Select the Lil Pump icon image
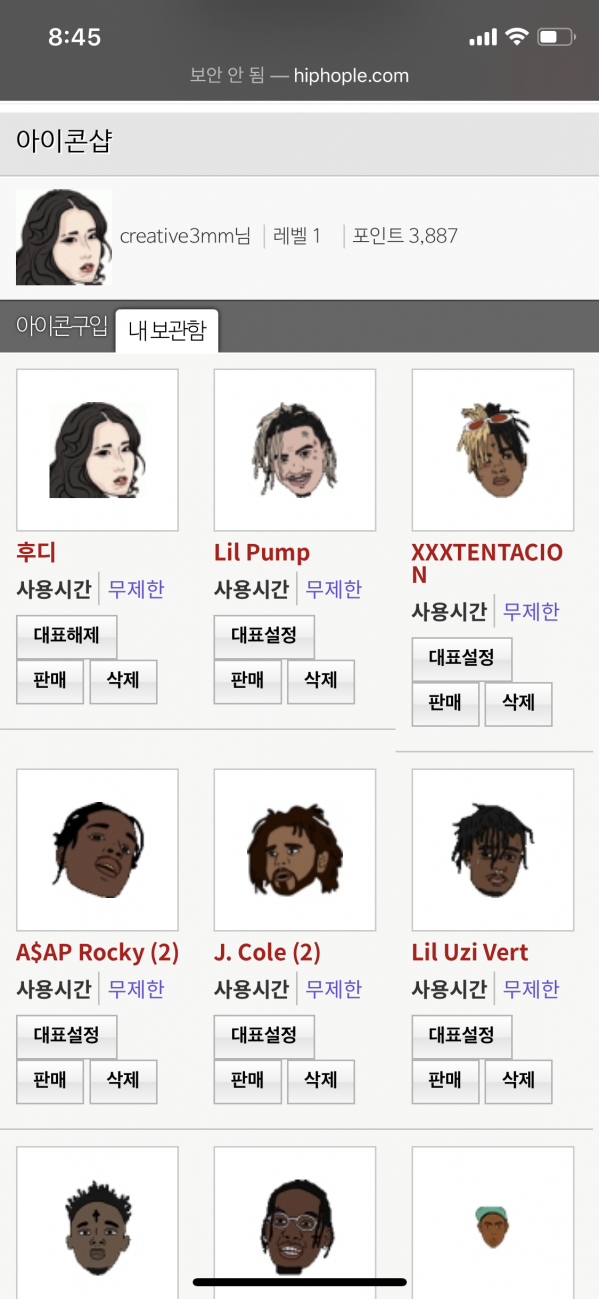Viewport: 599px width, 1299px height. pyautogui.click(x=295, y=450)
